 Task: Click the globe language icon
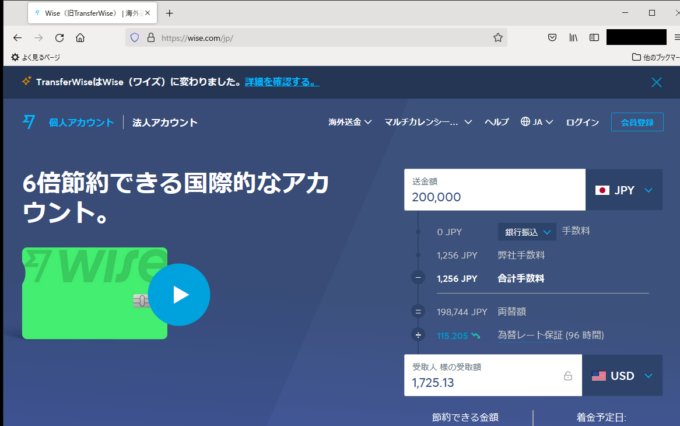click(x=525, y=122)
